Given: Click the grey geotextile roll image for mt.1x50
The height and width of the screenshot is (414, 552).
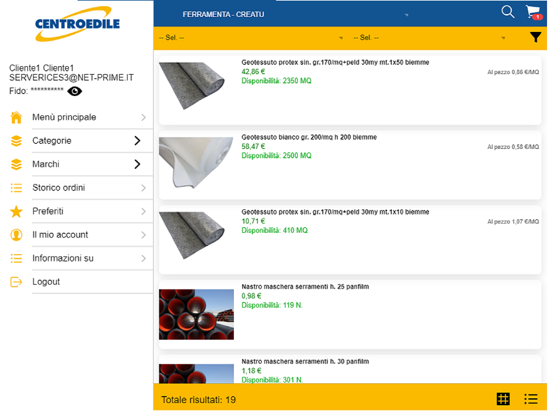Looking at the screenshot, I should (192, 86).
